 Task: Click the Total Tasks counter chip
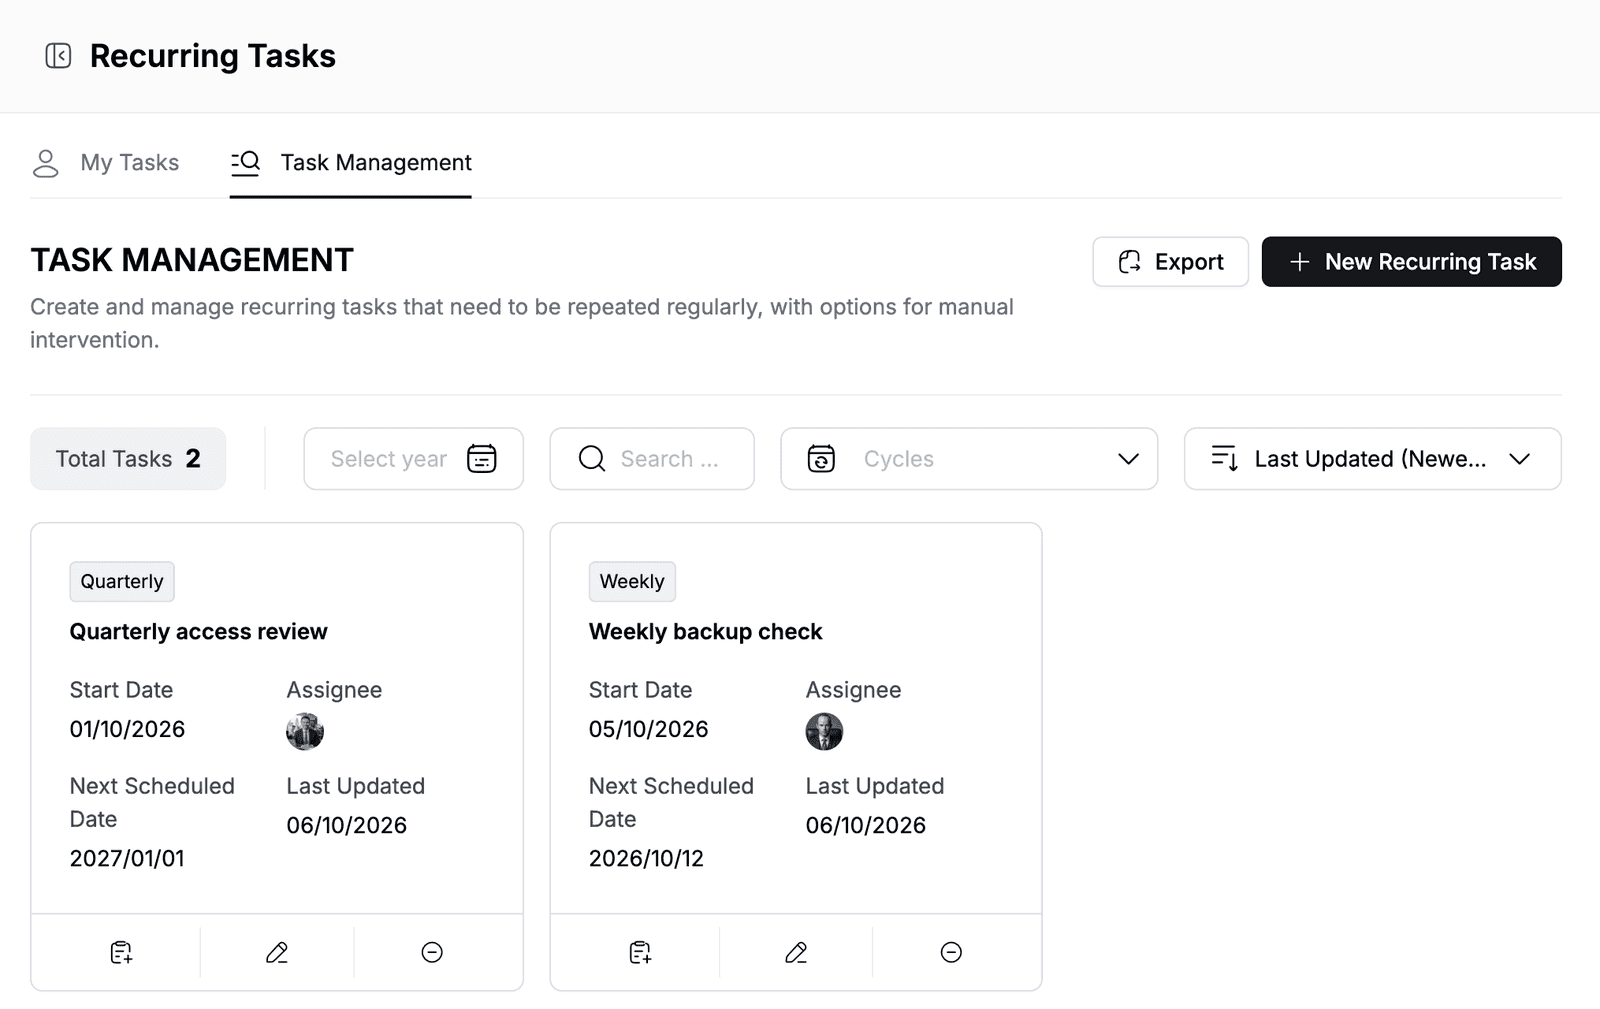128,459
